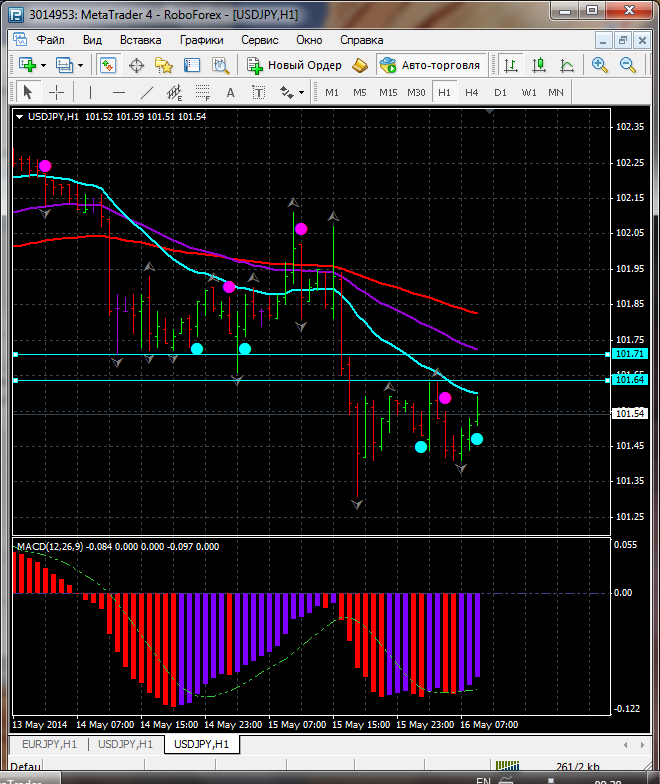Click the 101.71 horizontal level price label
The width and height of the screenshot is (660, 784).
click(630, 354)
